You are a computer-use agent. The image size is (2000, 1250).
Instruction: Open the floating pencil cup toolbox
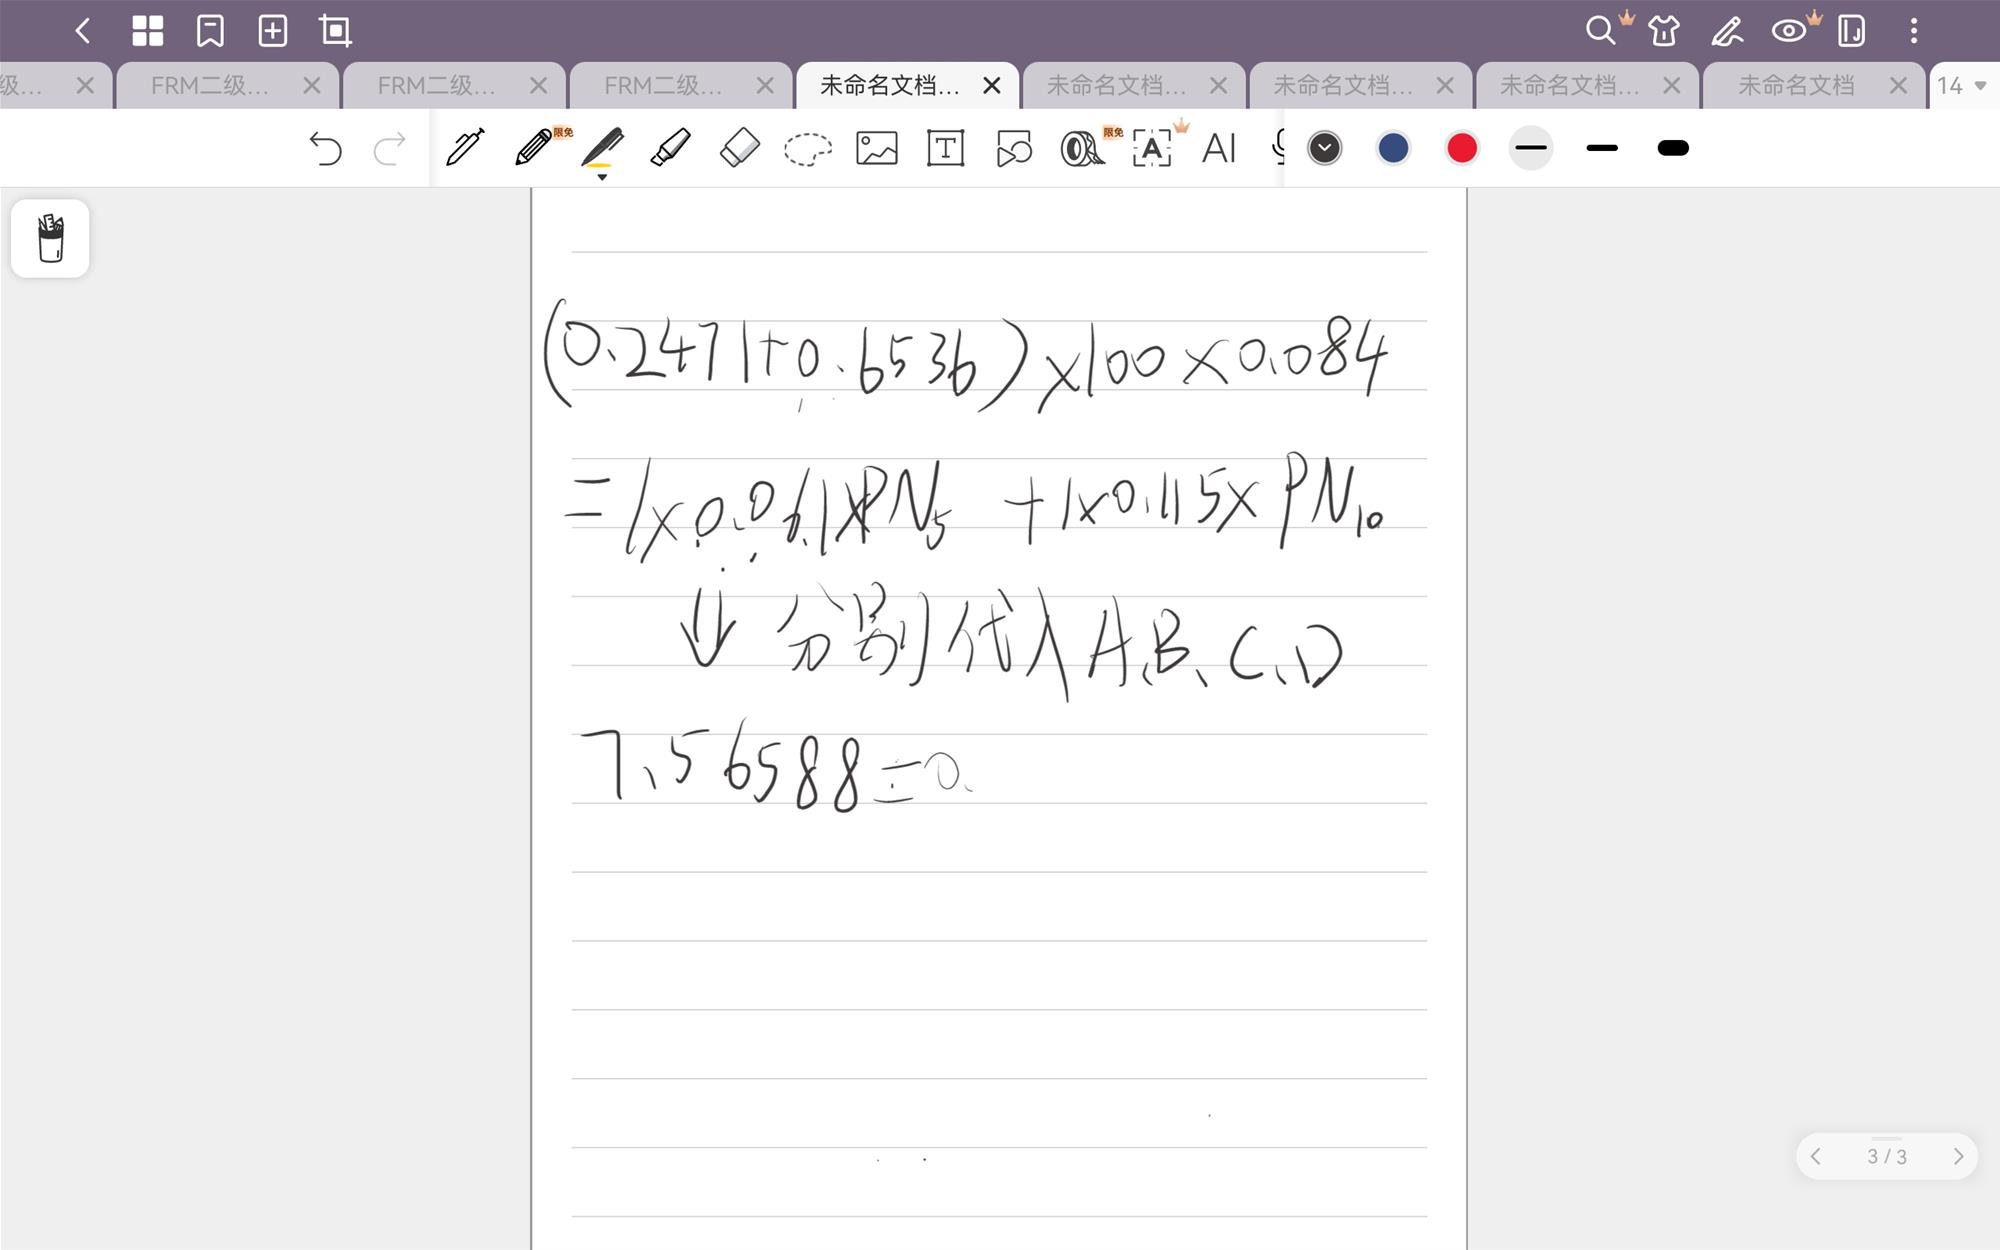point(50,238)
